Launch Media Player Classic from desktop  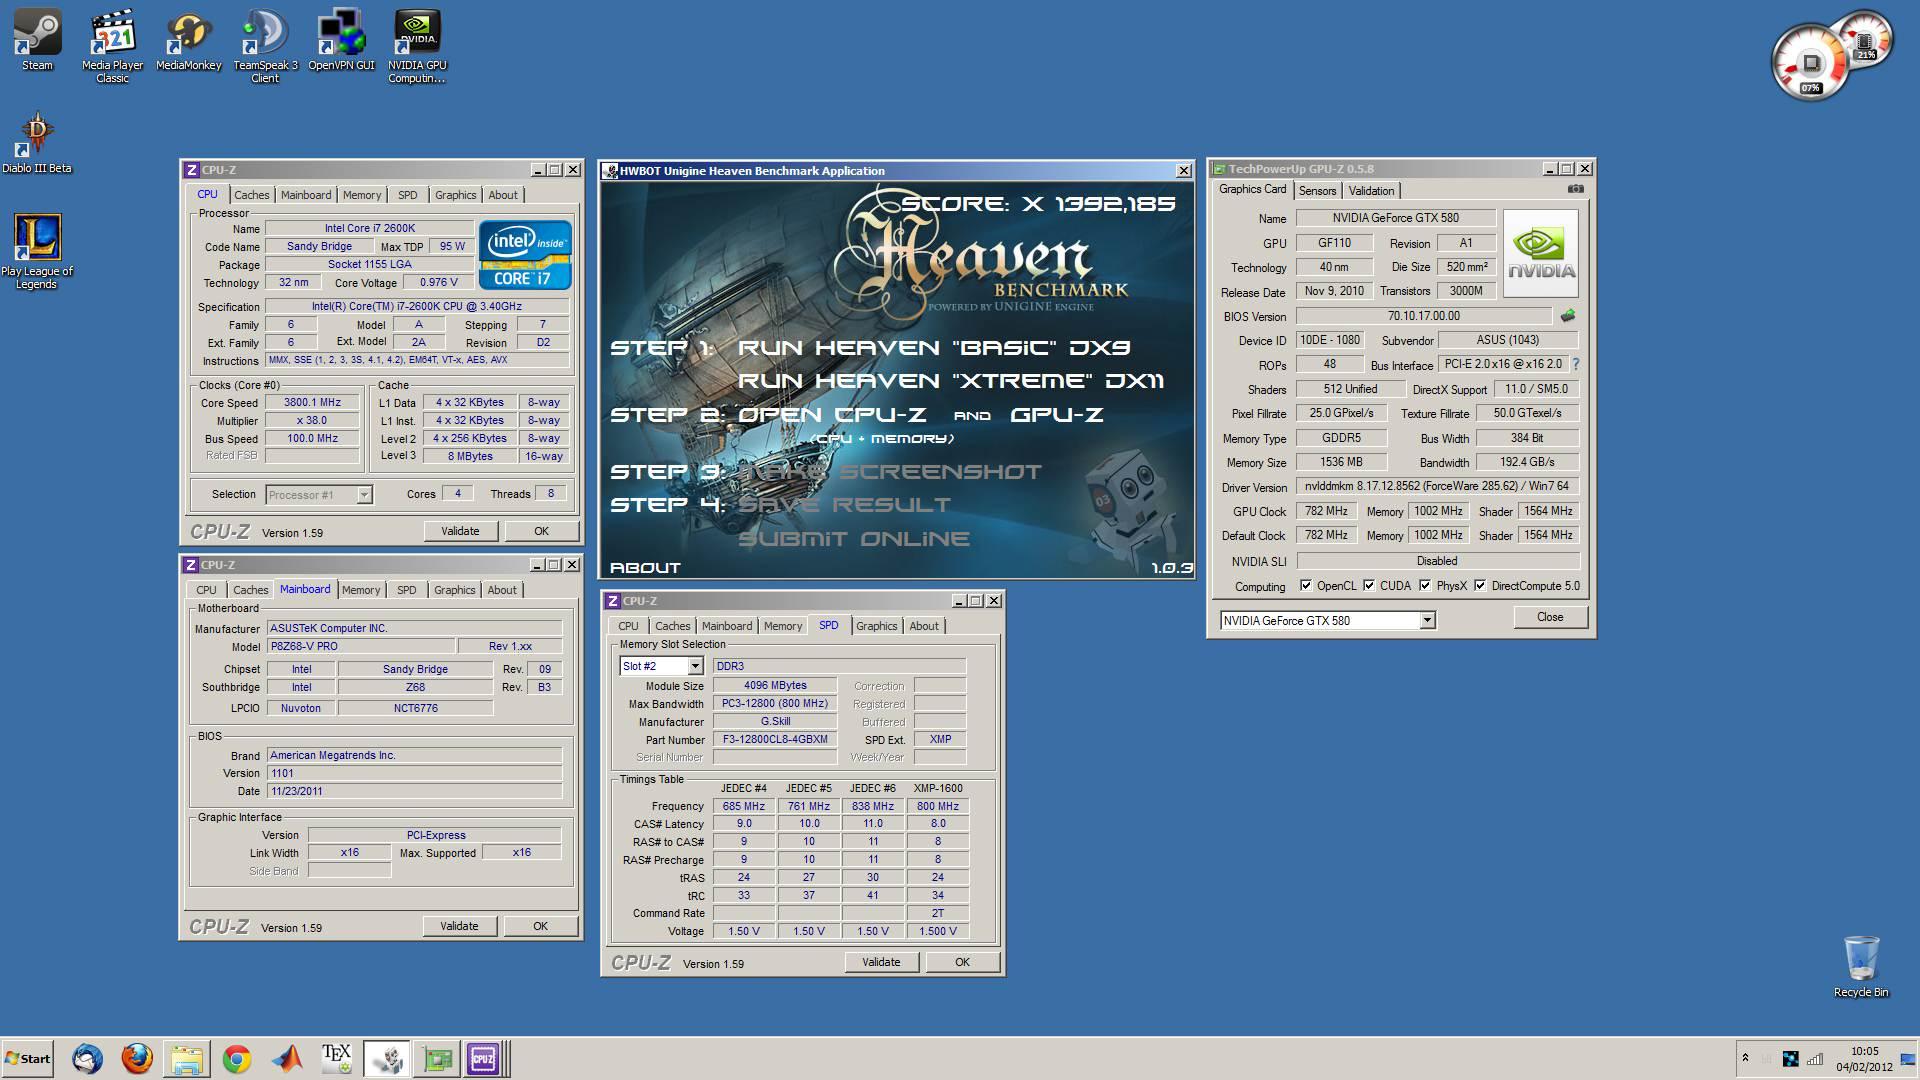click(x=112, y=46)
